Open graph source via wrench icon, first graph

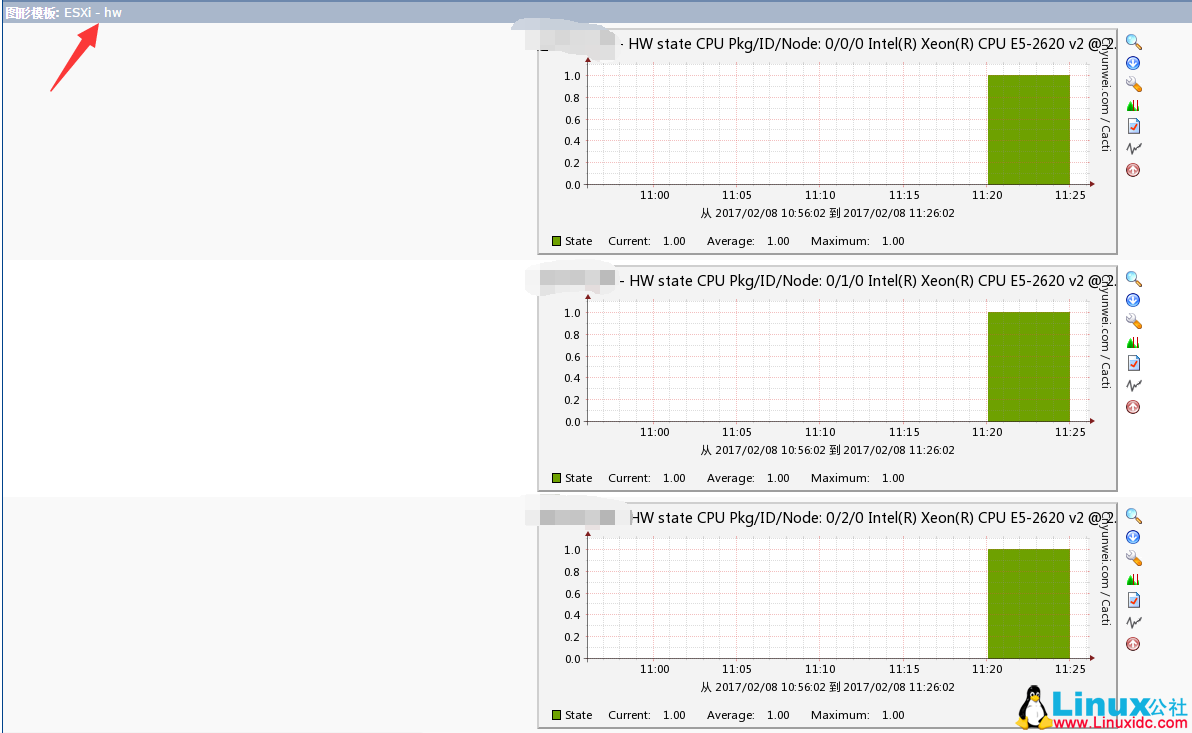pyautogui.click(x=1132, y=83)
